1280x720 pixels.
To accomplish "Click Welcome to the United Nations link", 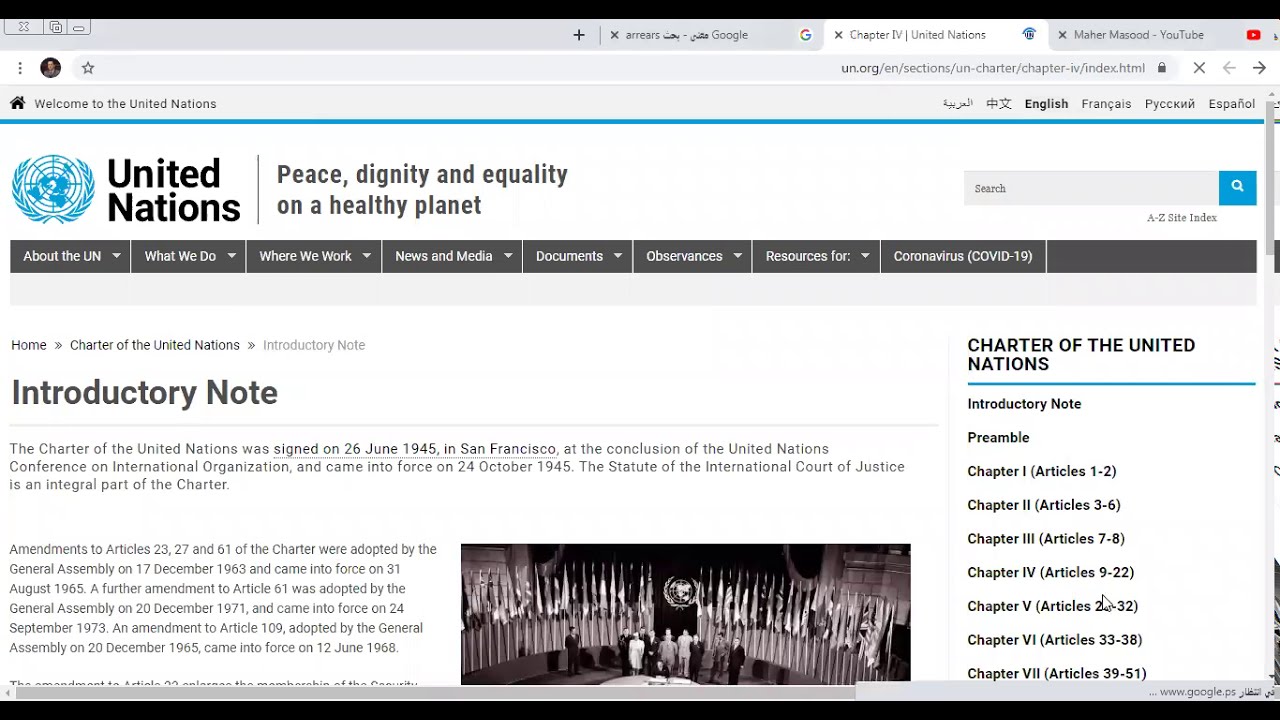I will click(125, 104).
